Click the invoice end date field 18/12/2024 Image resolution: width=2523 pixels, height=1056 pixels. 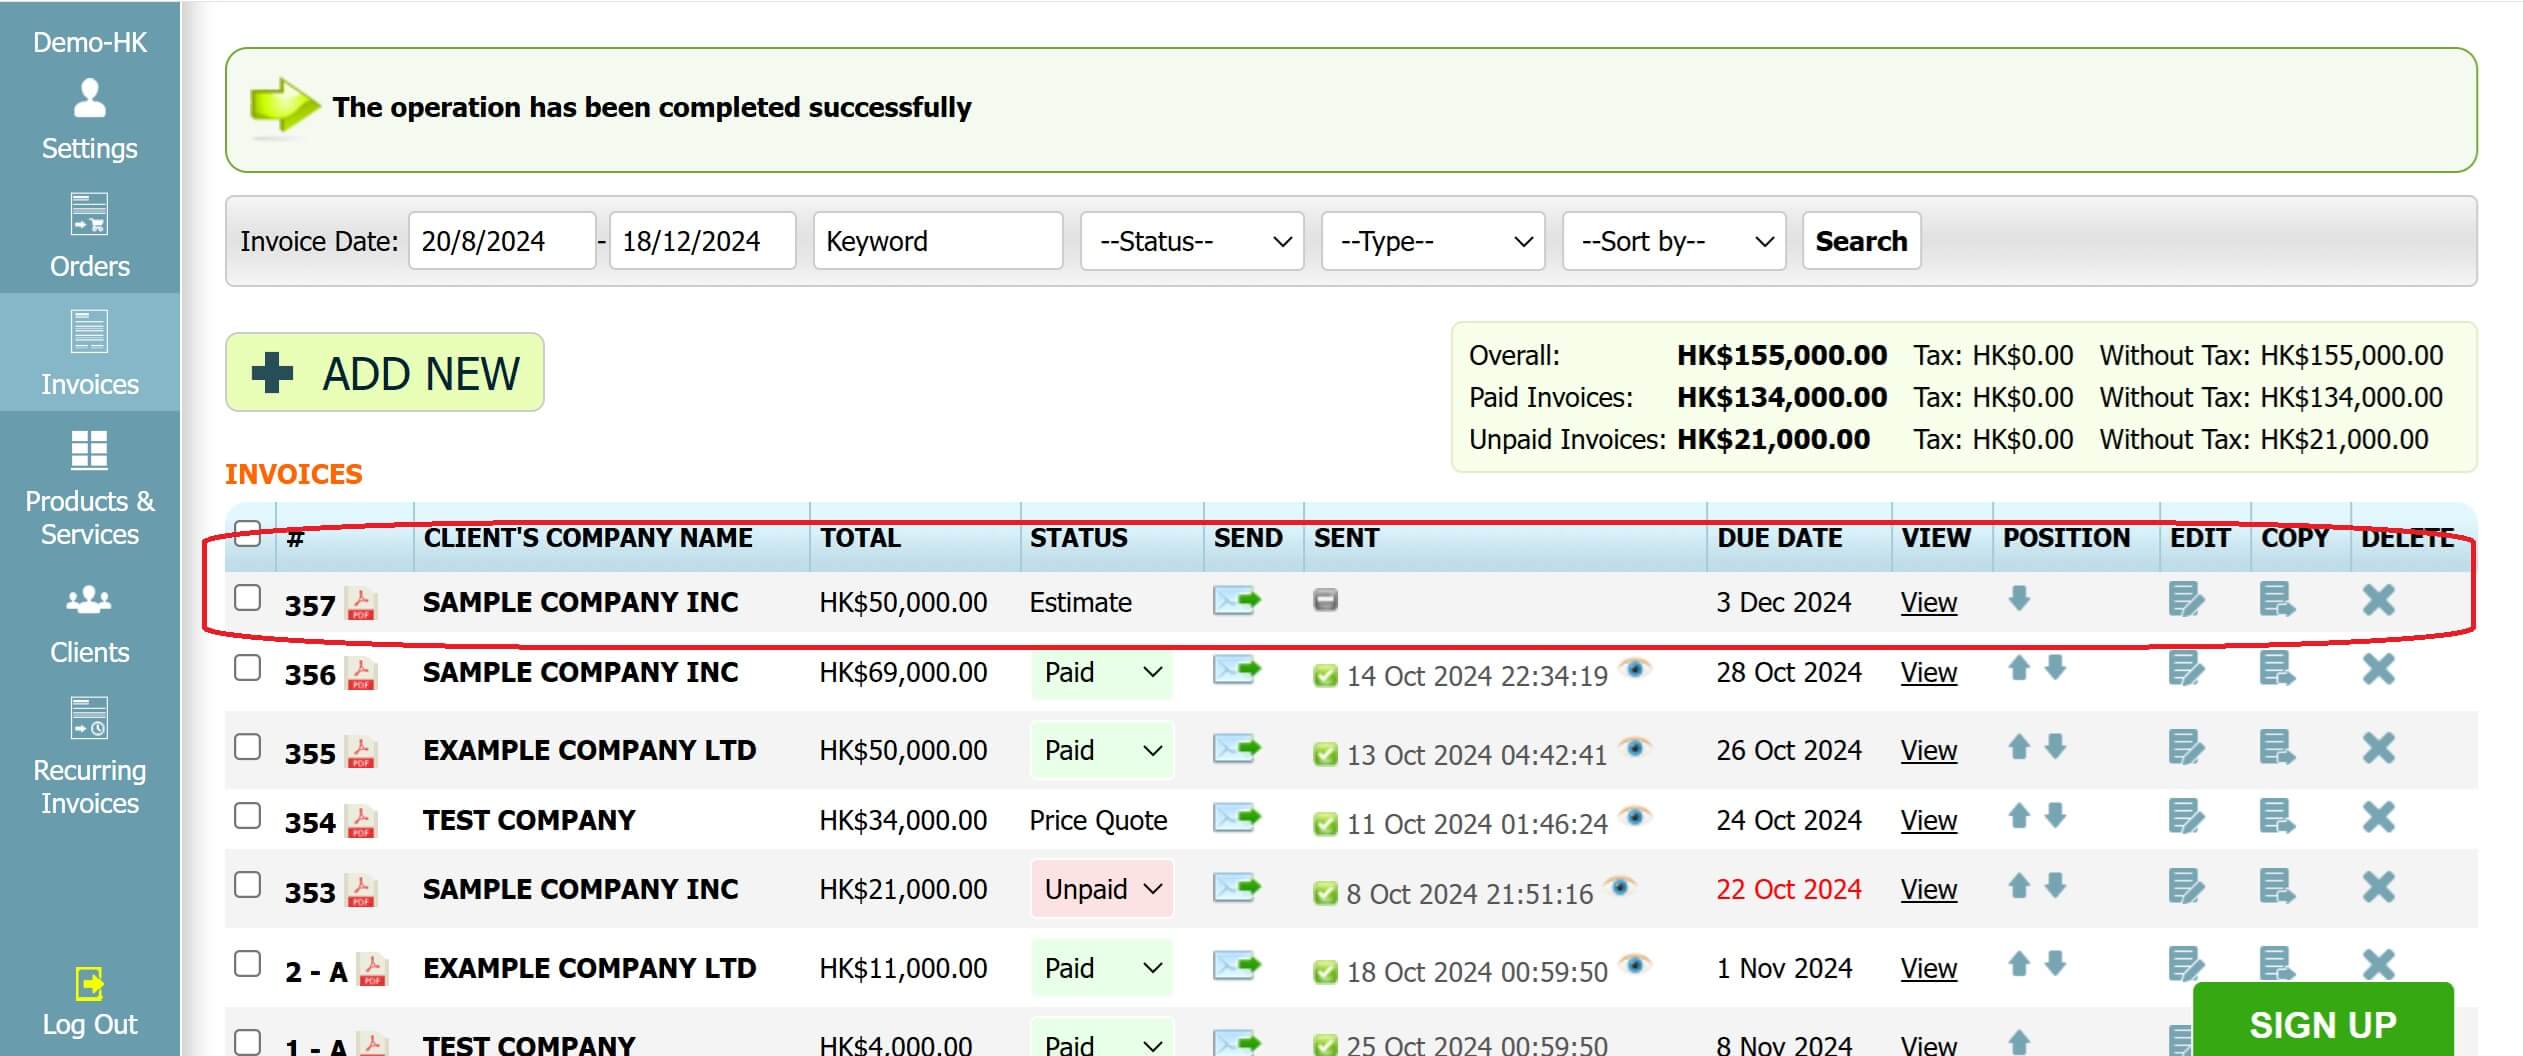tap(703, 241)
